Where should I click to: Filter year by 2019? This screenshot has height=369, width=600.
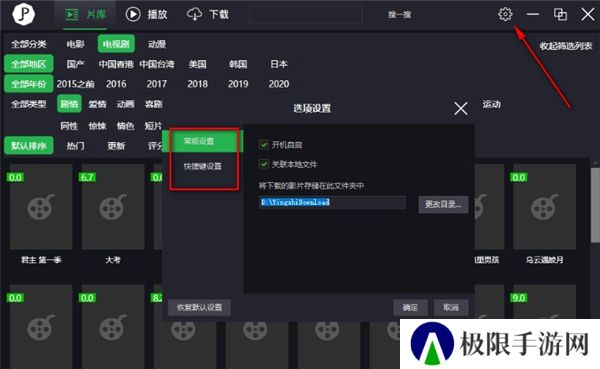(238, 84)
